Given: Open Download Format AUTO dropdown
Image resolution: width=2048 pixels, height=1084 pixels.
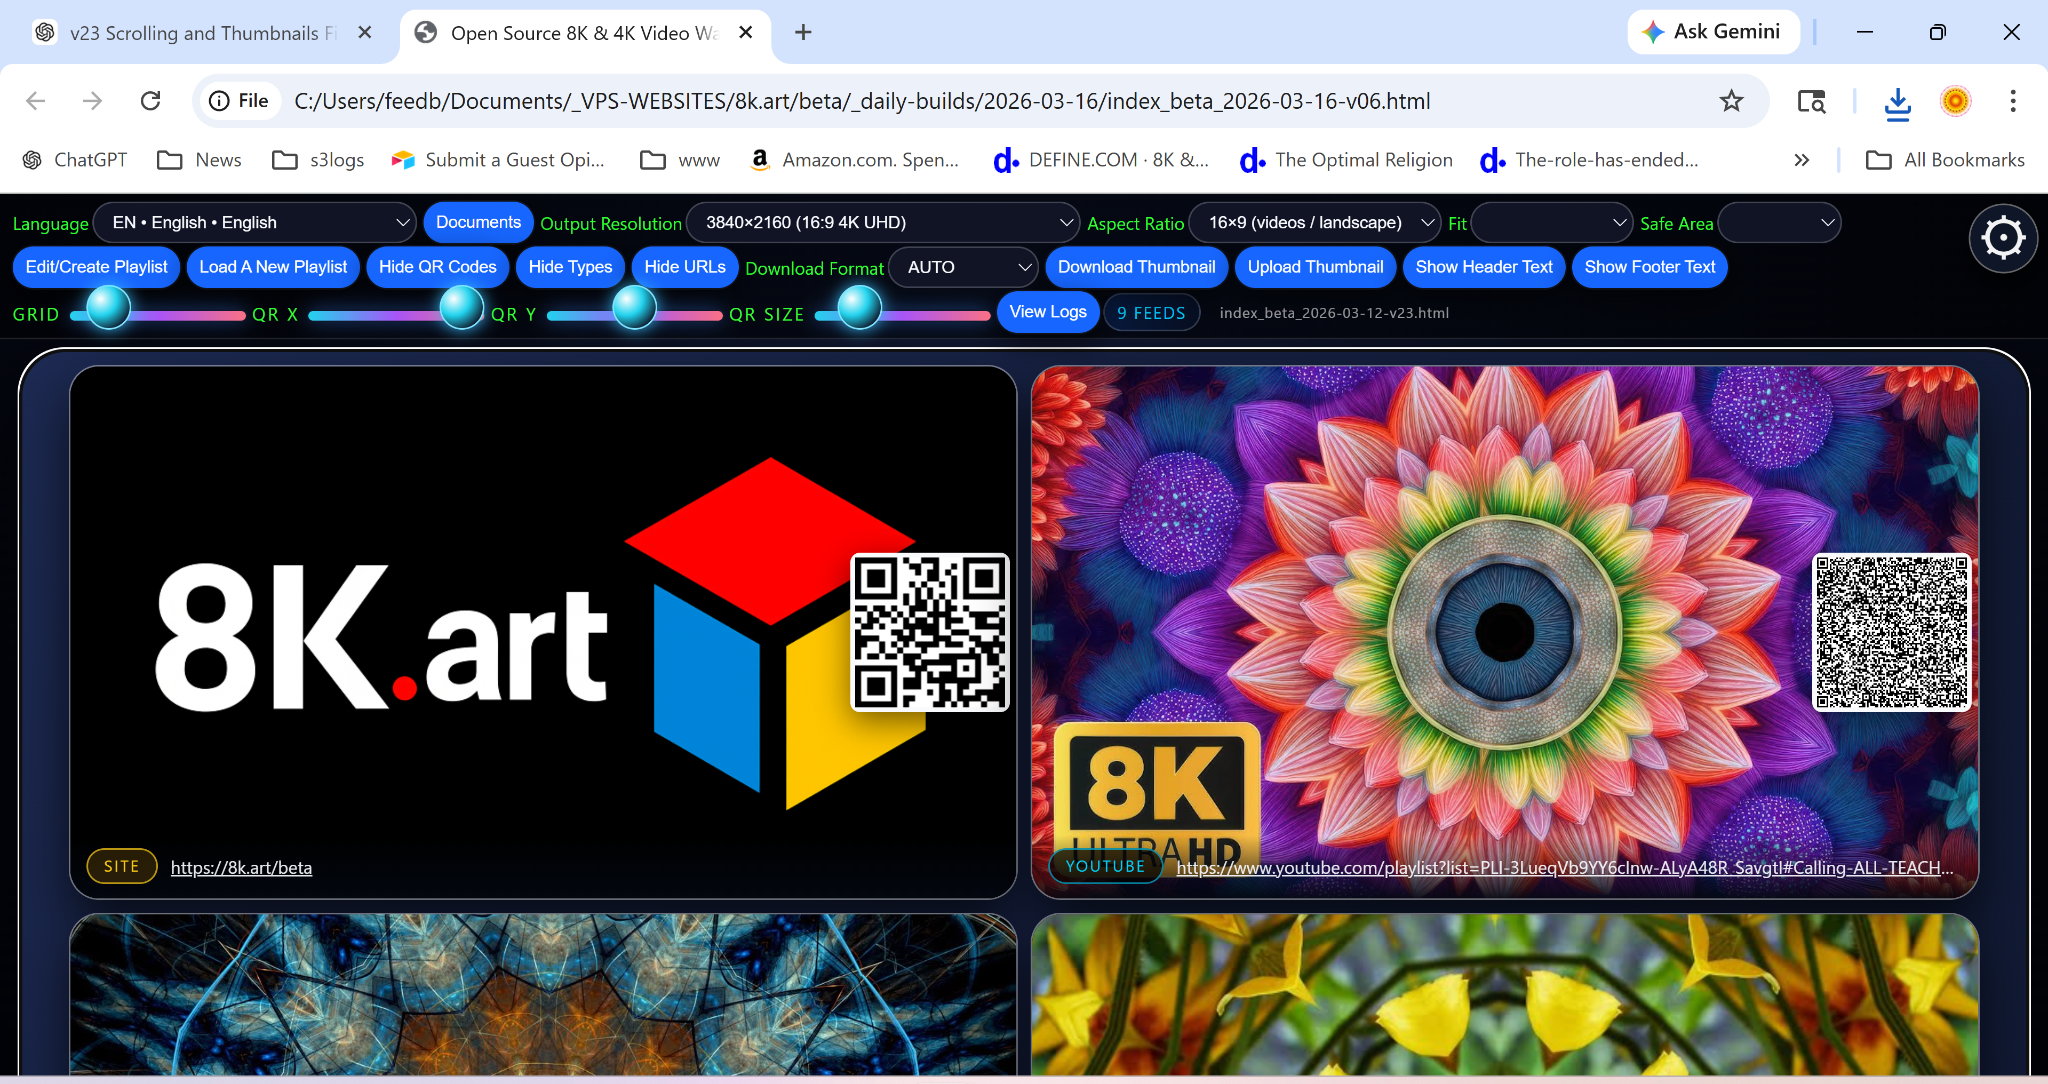Looking at the screenshot, I should (x=964, y=267).
